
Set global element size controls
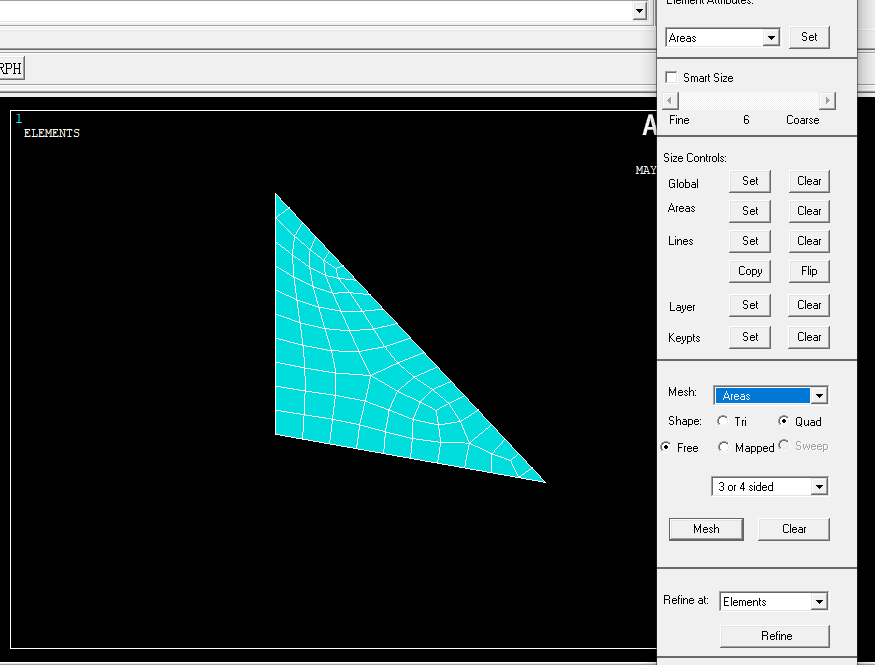750,181
